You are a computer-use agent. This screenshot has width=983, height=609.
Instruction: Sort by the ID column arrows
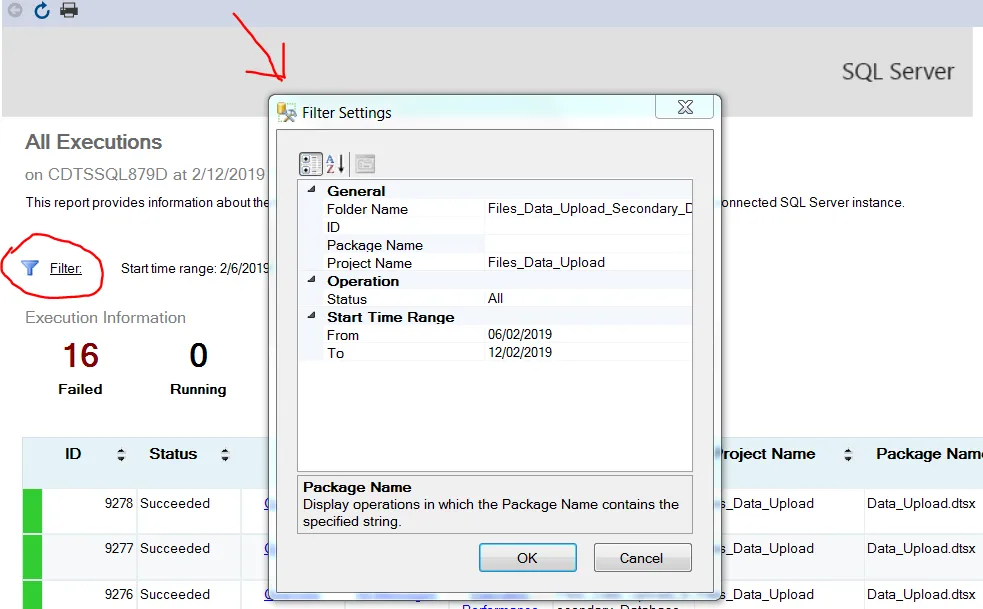121,455
